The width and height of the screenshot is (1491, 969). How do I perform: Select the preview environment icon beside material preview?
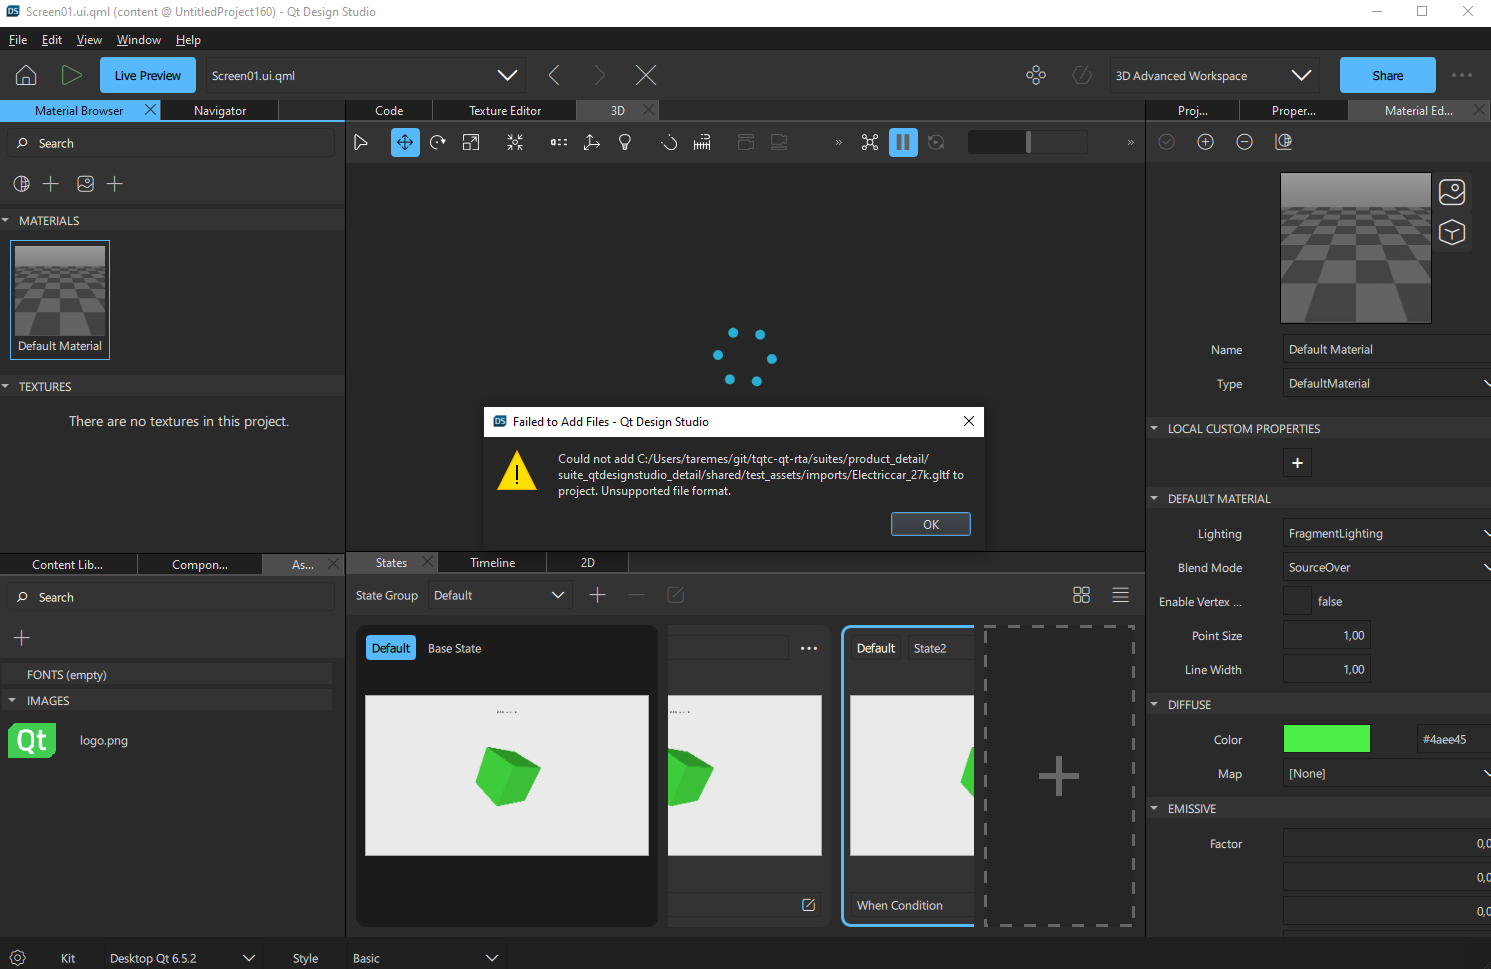[x=1452, y=191]
